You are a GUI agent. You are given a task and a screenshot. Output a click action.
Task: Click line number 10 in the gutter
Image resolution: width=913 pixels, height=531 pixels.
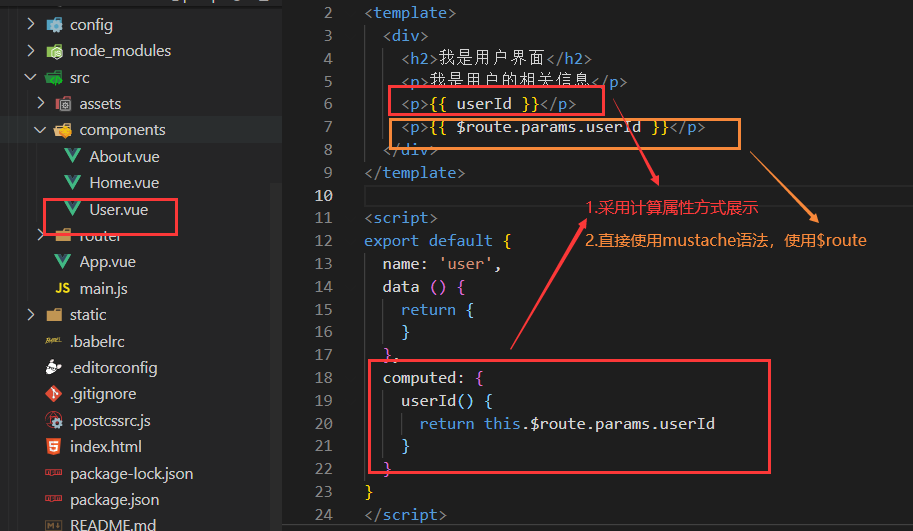[324, 196]
